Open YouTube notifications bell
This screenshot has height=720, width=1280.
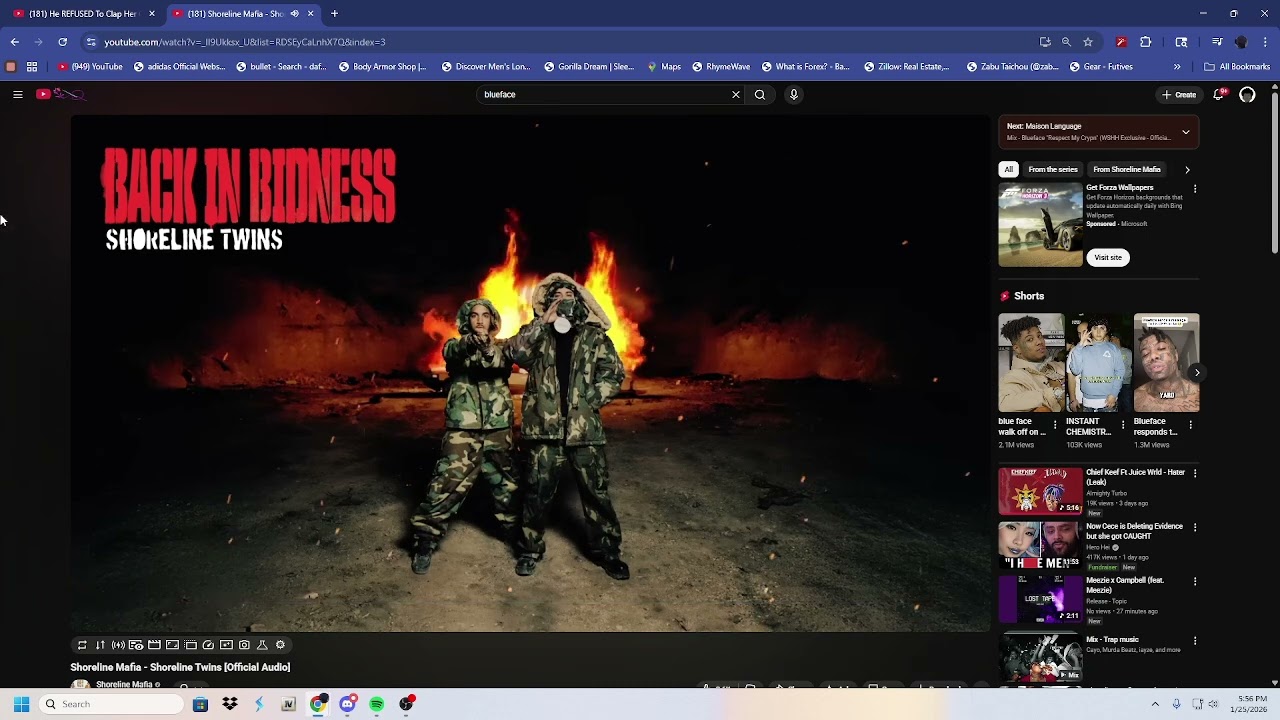(1219, 94)
